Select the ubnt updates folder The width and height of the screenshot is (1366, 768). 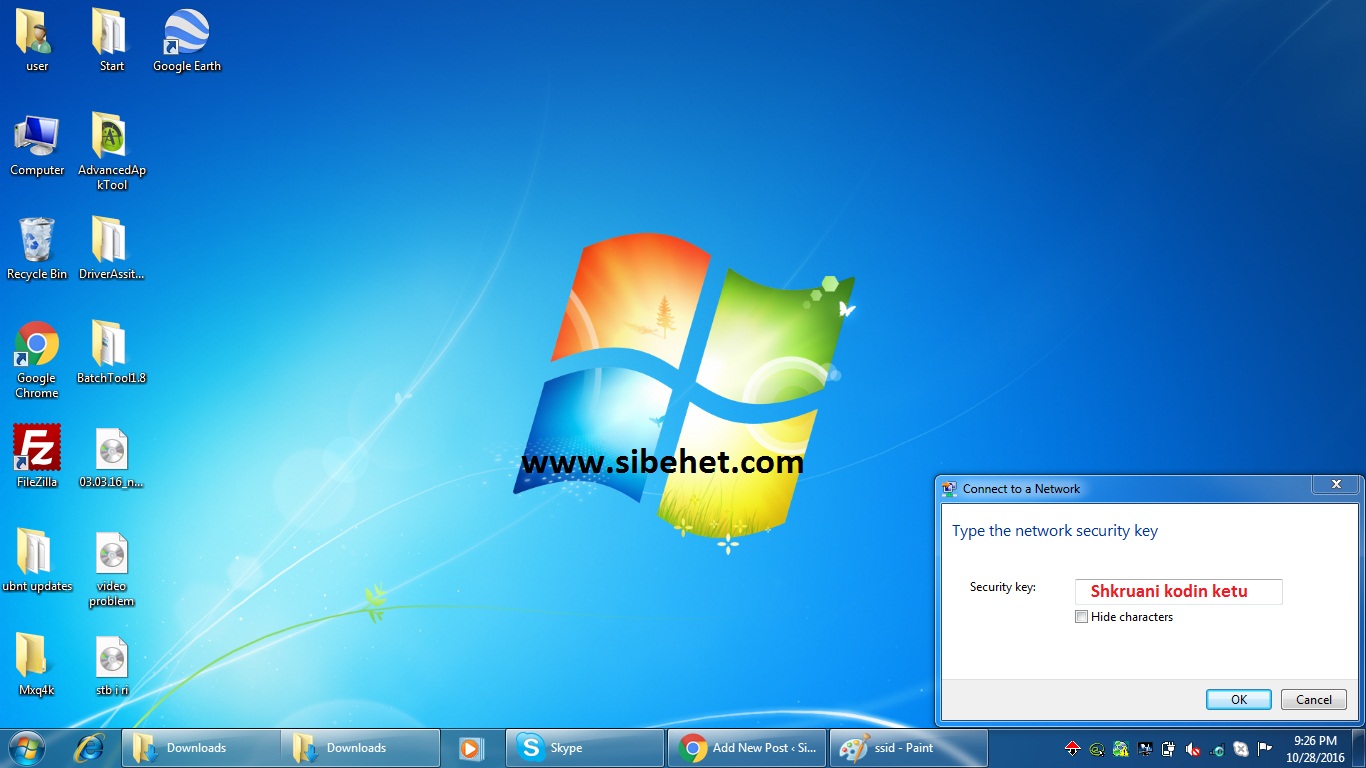pos(37,561)
